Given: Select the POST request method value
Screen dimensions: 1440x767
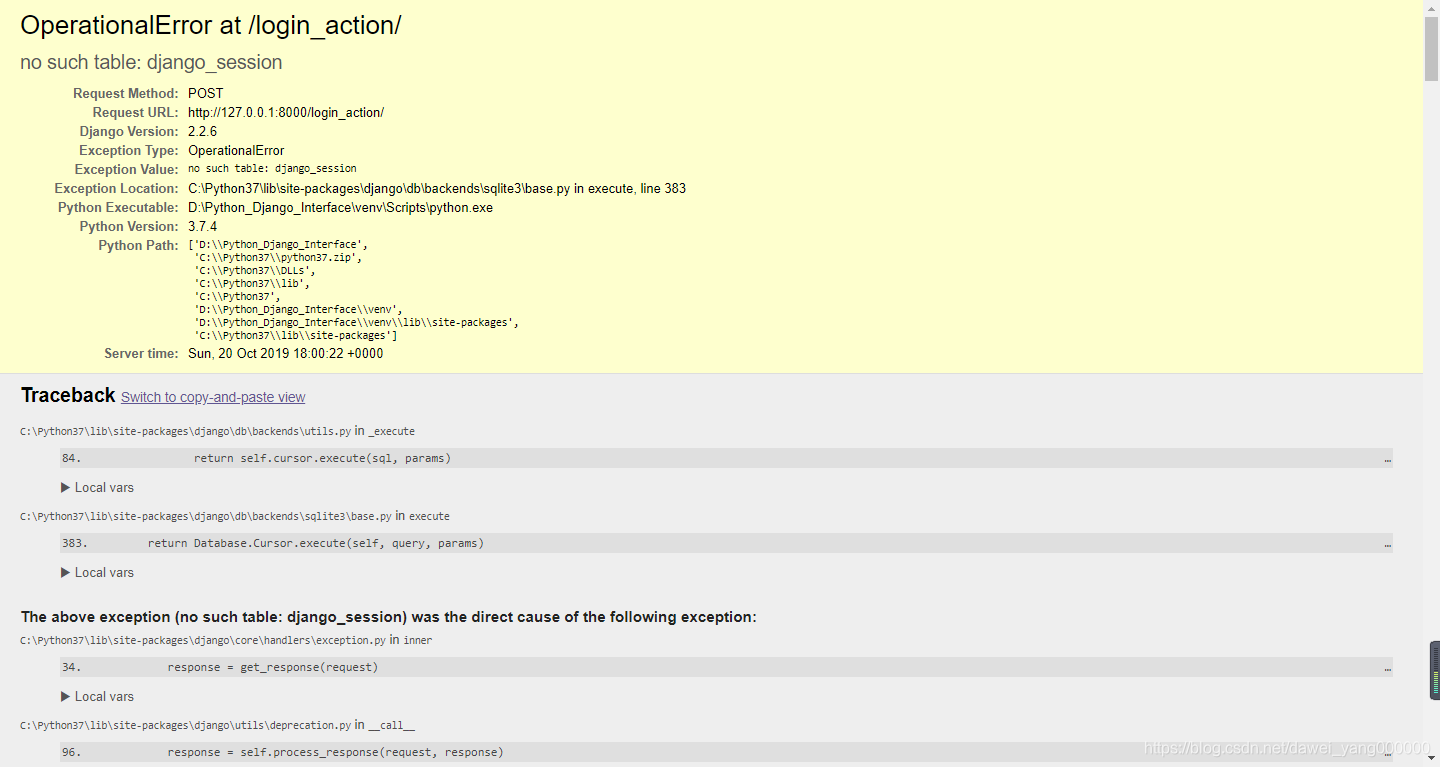Looking at the screenshot, I should coord(206,93).
